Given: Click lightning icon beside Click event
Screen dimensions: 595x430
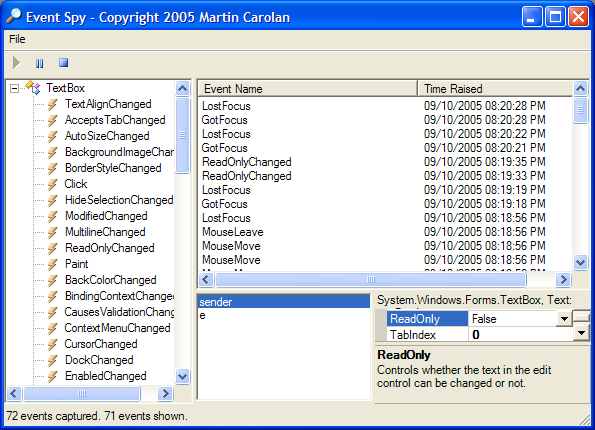Looking at the screenshot, I should [x=53, y=184].
